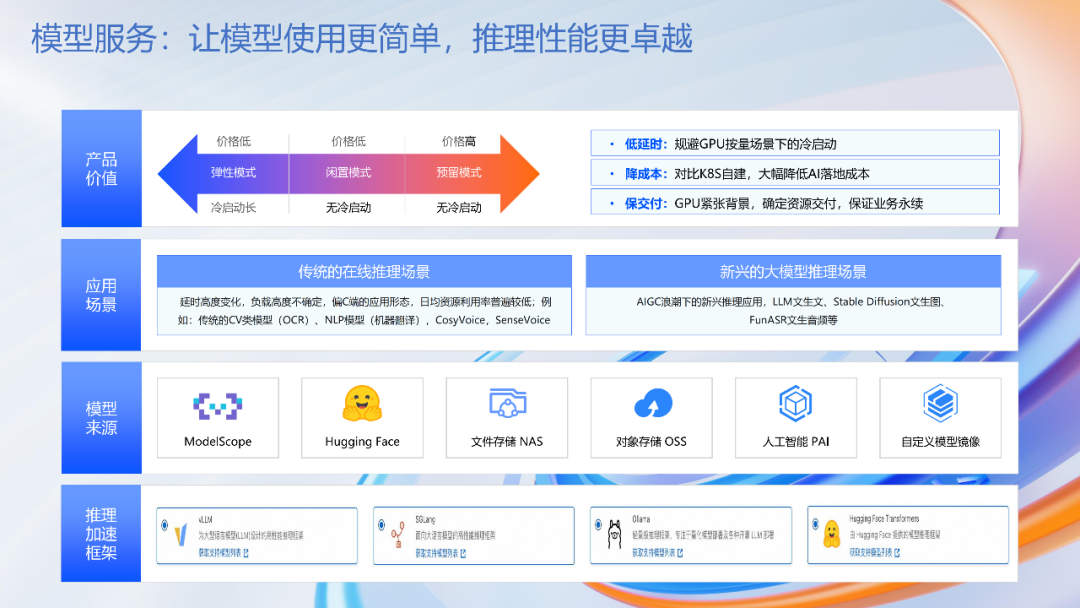Click the Ollama llama icon

(614, 534)
